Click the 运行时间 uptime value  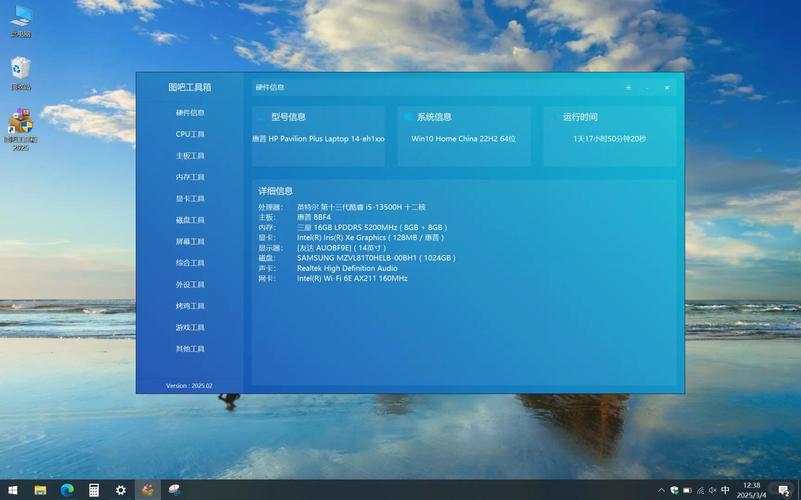coord(609,138)
